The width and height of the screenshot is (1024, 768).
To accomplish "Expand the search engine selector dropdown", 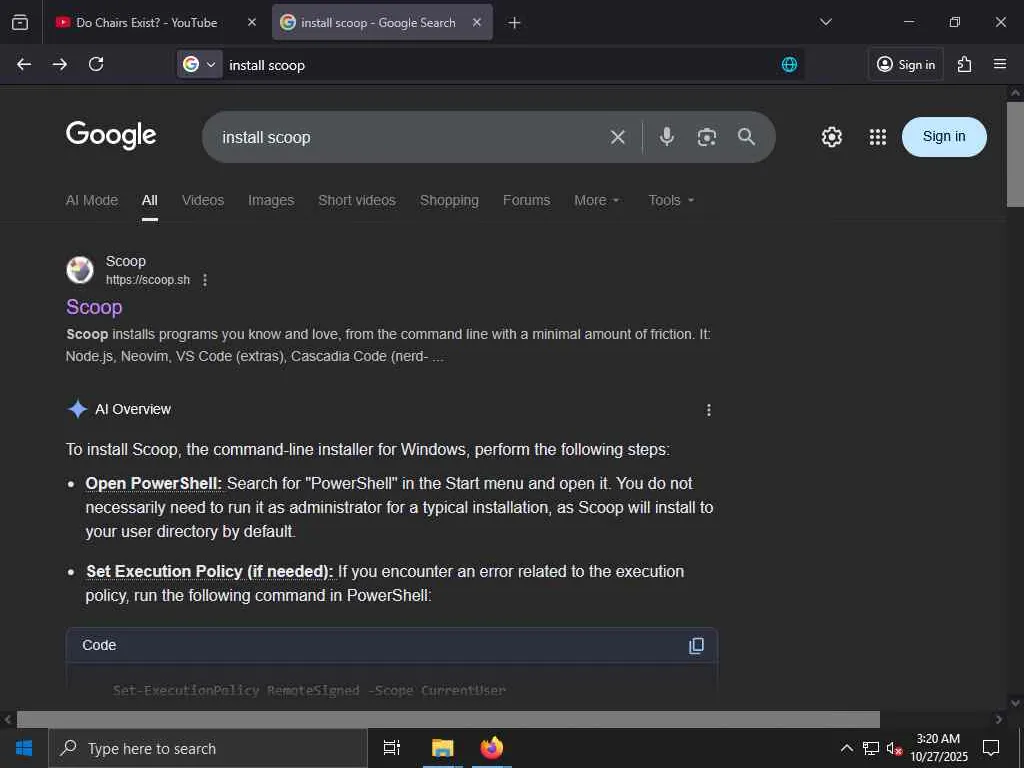I will coord(200,64).
